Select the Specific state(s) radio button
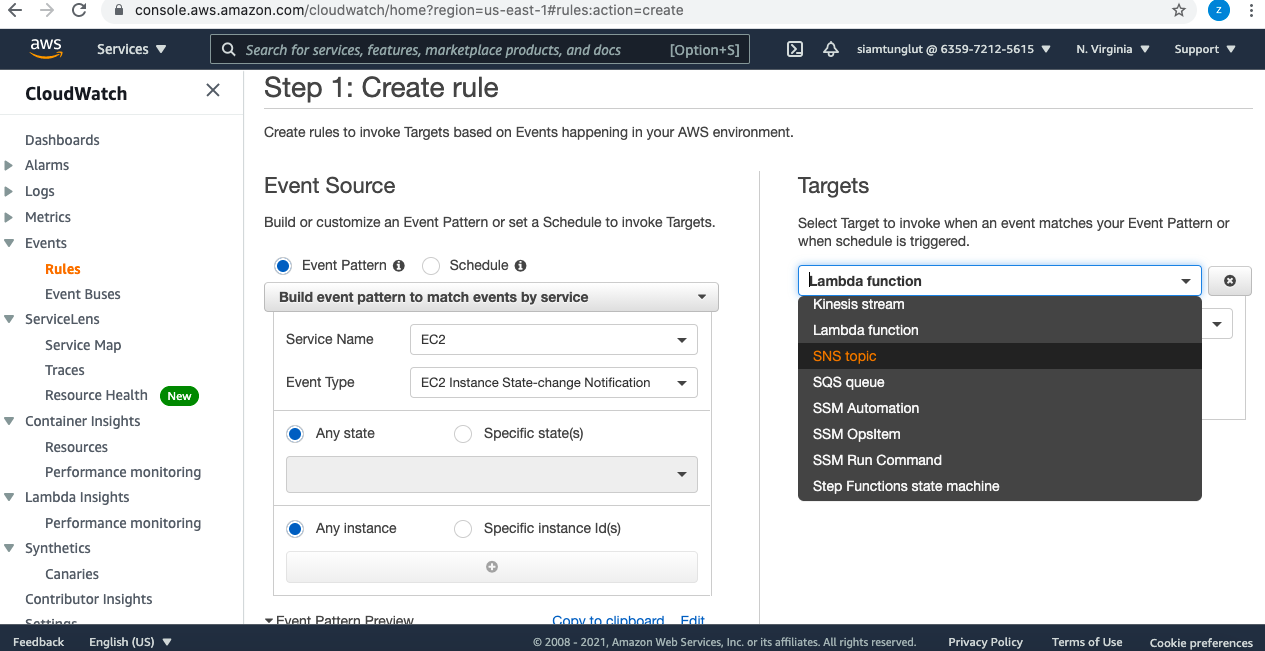The width and height of the screenshot is (1265, 651). click(463, 434)
